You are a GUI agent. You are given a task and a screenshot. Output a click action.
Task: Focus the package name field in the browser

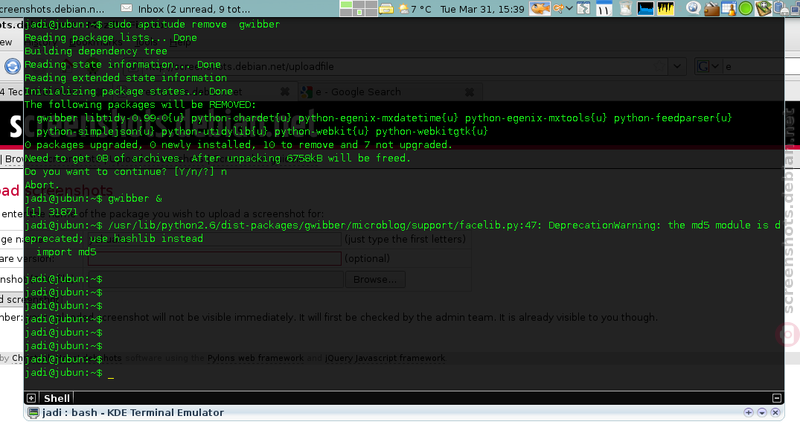(x=214, y=239)
